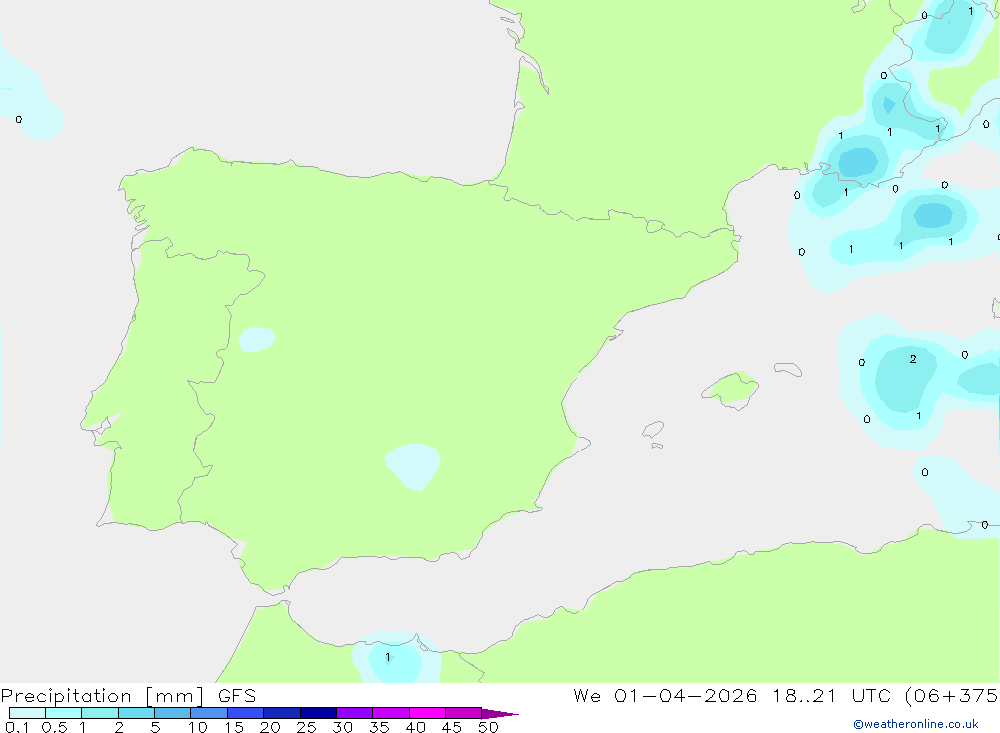Click the "0" value in the Atlantic Ocean
Screen dimensions: 1000x733
point(18,119)
